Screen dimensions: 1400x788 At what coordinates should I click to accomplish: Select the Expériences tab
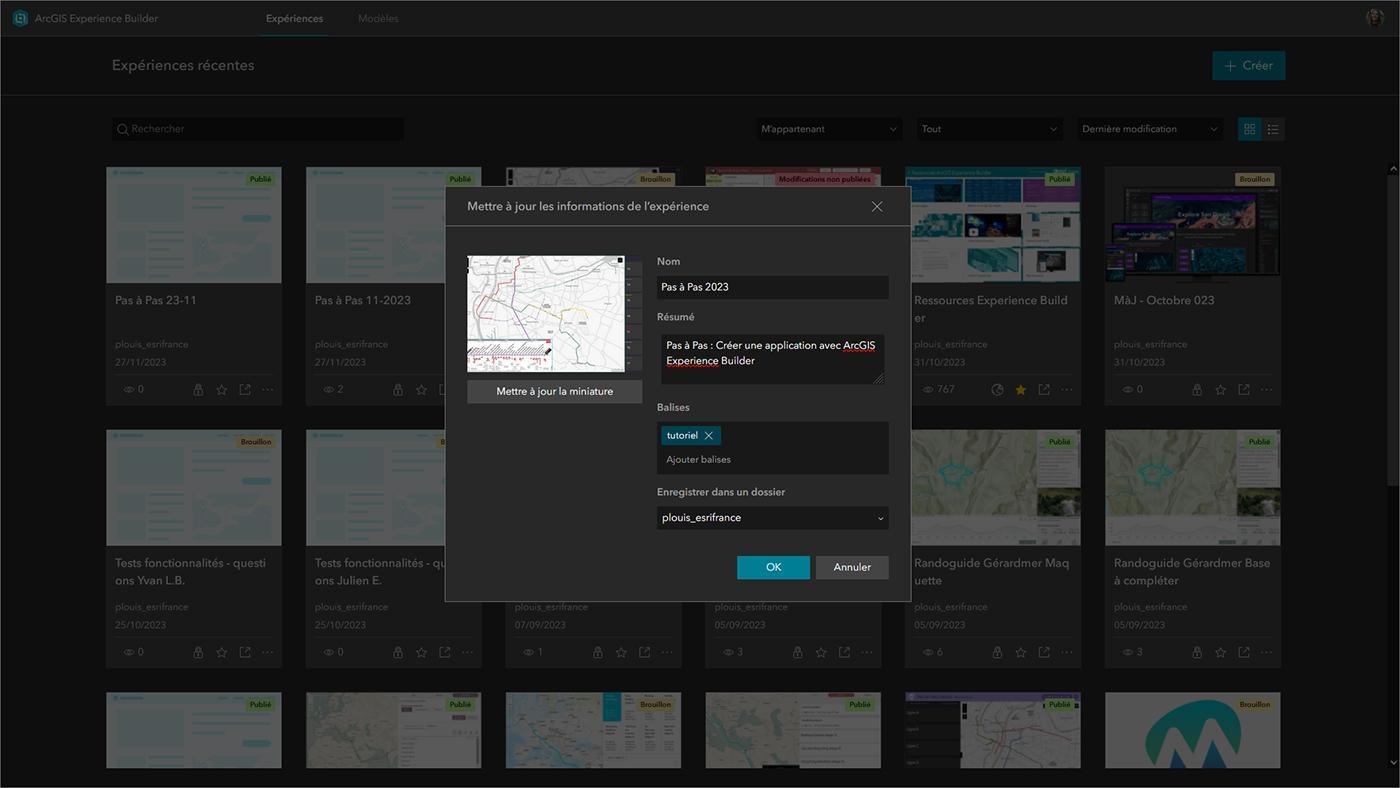click(x=294, y=18)
